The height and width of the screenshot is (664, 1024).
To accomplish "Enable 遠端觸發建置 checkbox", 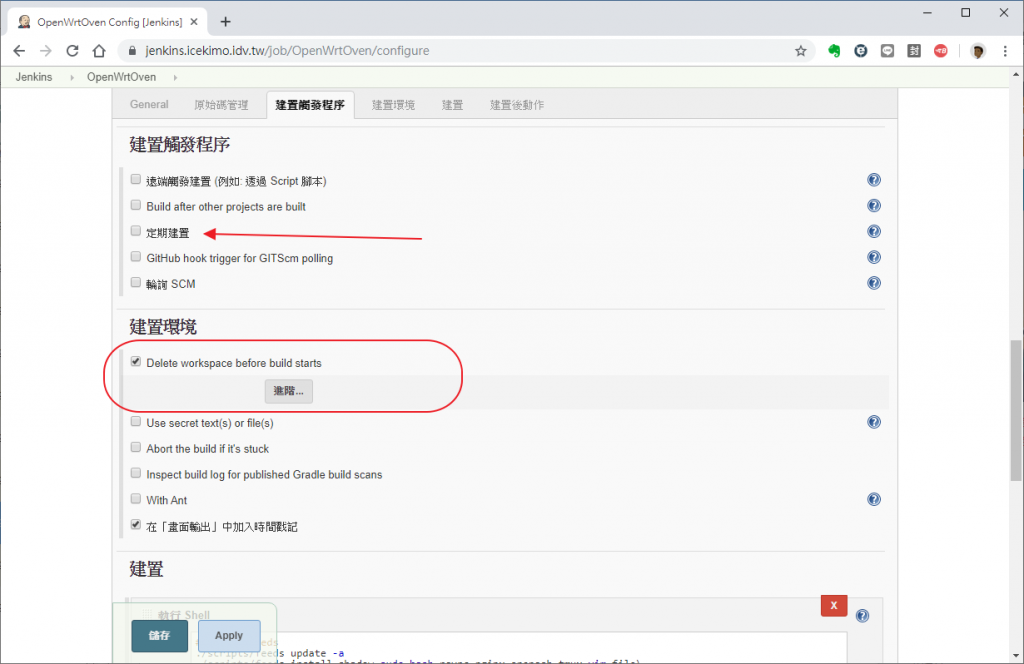I will tap(136, 180).
